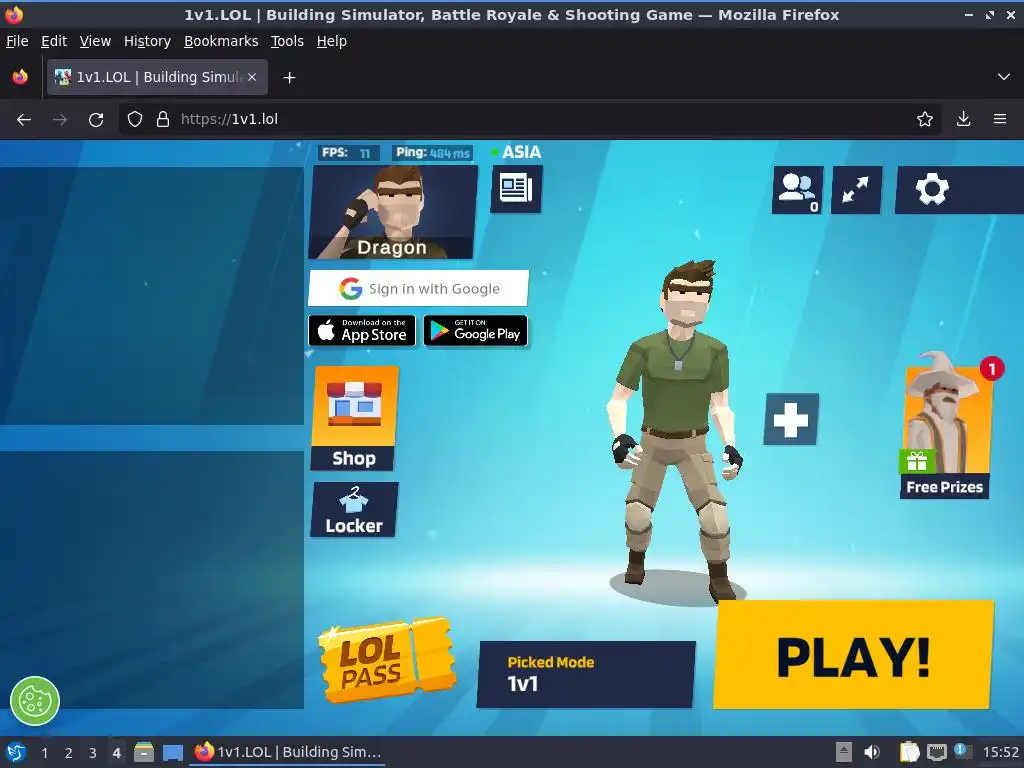Screen dimensions: 1024x768
Task: Open tracking protection shield
Action: click(135, 120)
